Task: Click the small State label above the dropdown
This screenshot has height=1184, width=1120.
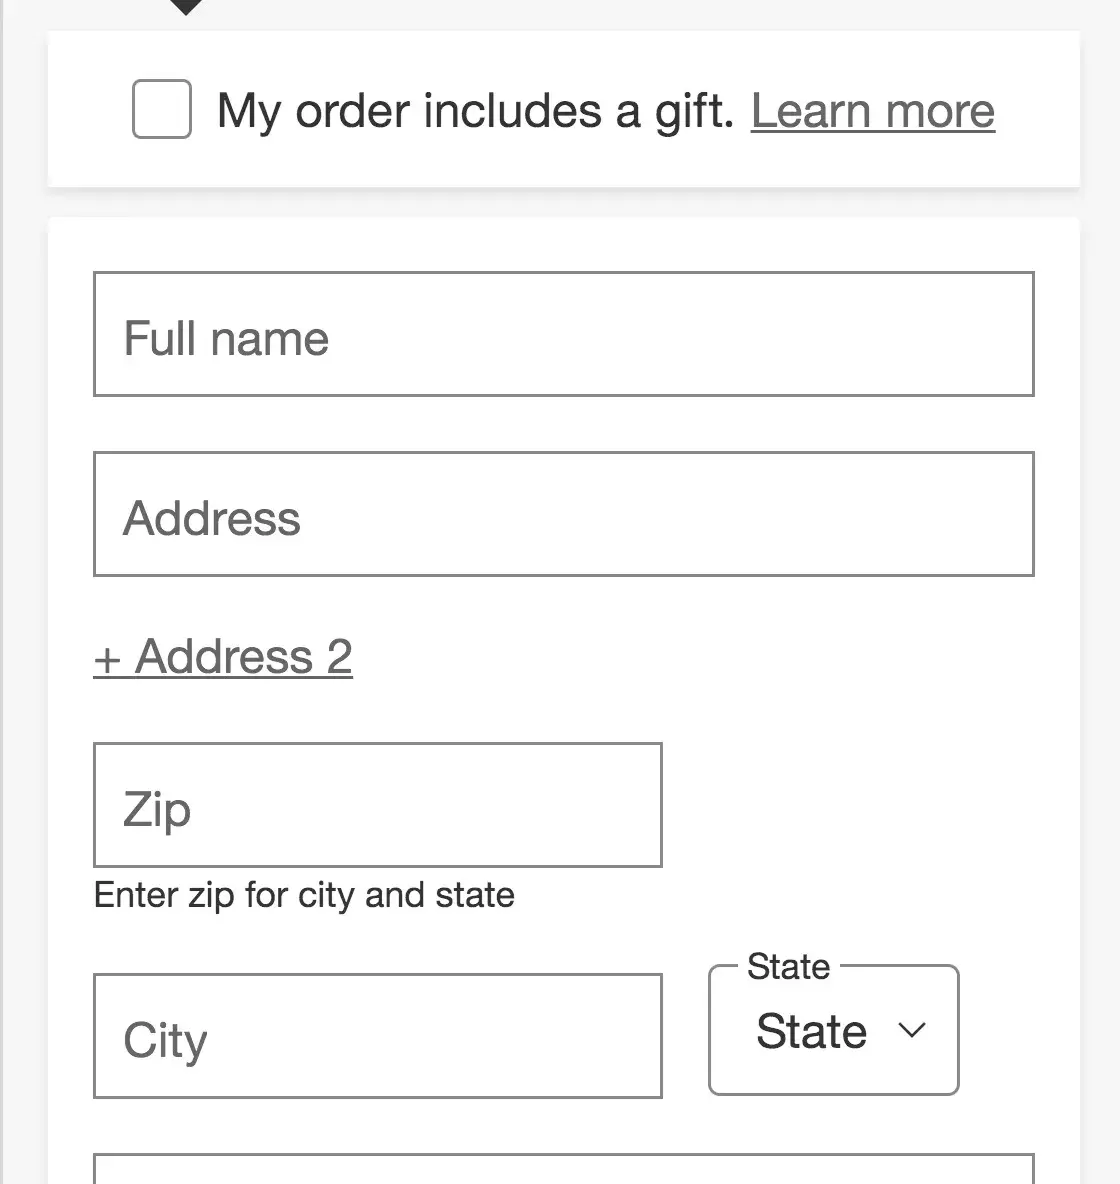Action: coord(788,967)
